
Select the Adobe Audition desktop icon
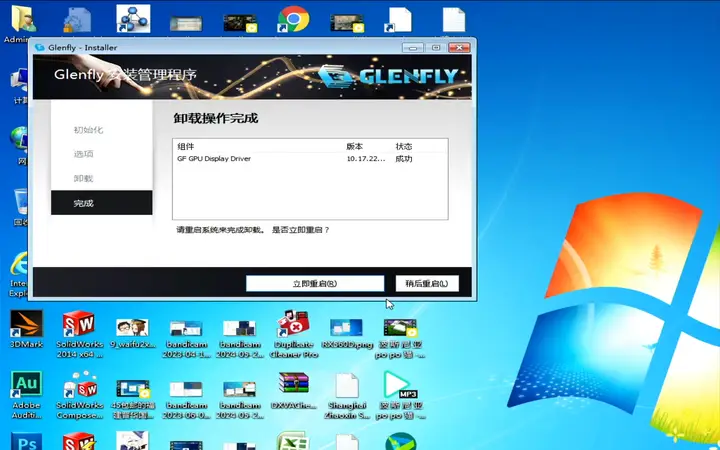pos(26,395)
